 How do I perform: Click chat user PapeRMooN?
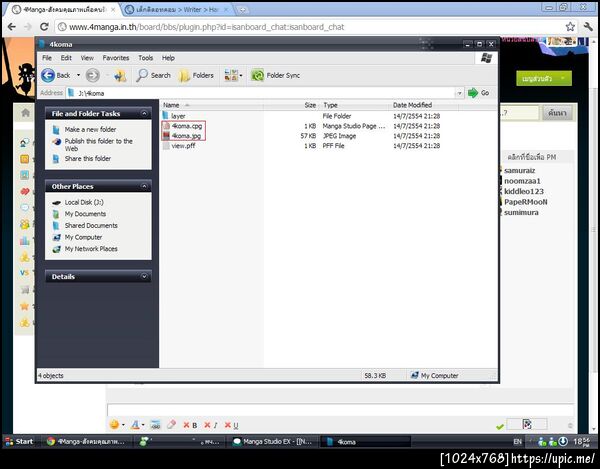[525, 202]
